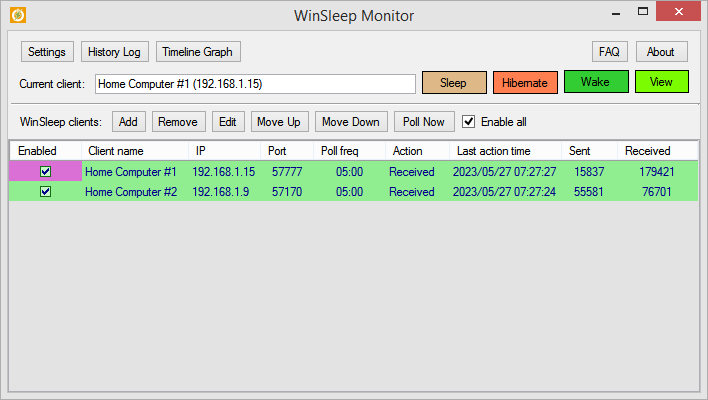Image resolution: width=708 pixels, height=400 pixels.
Task: Edit the selected client
Action: click(228, 122)
